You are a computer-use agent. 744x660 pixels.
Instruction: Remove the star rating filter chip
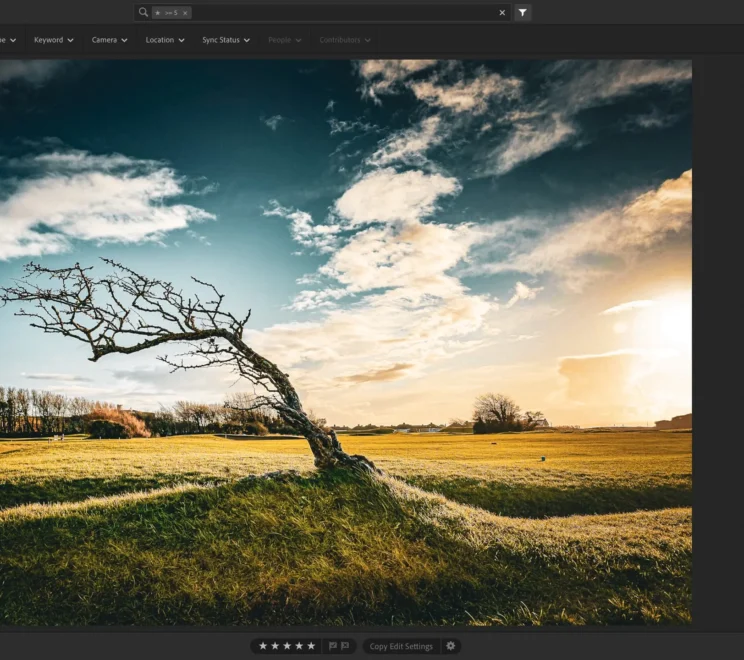click(185, 13)
